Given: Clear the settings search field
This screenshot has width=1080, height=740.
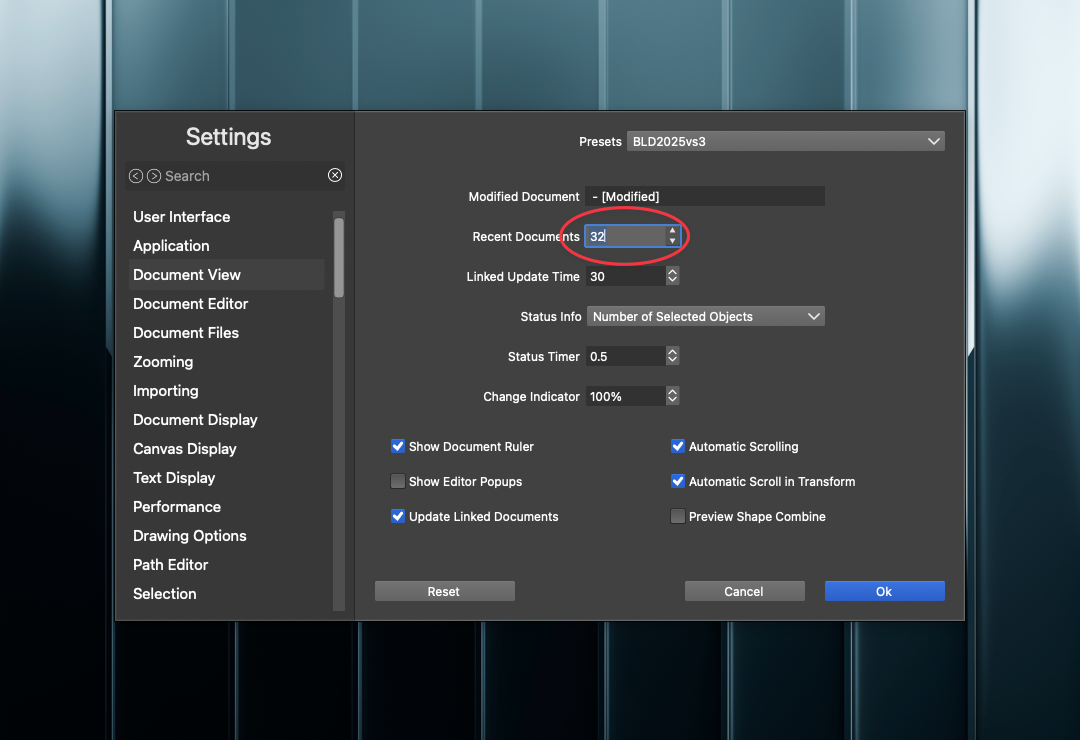Looking at the screenshot, I should (335, 175).
